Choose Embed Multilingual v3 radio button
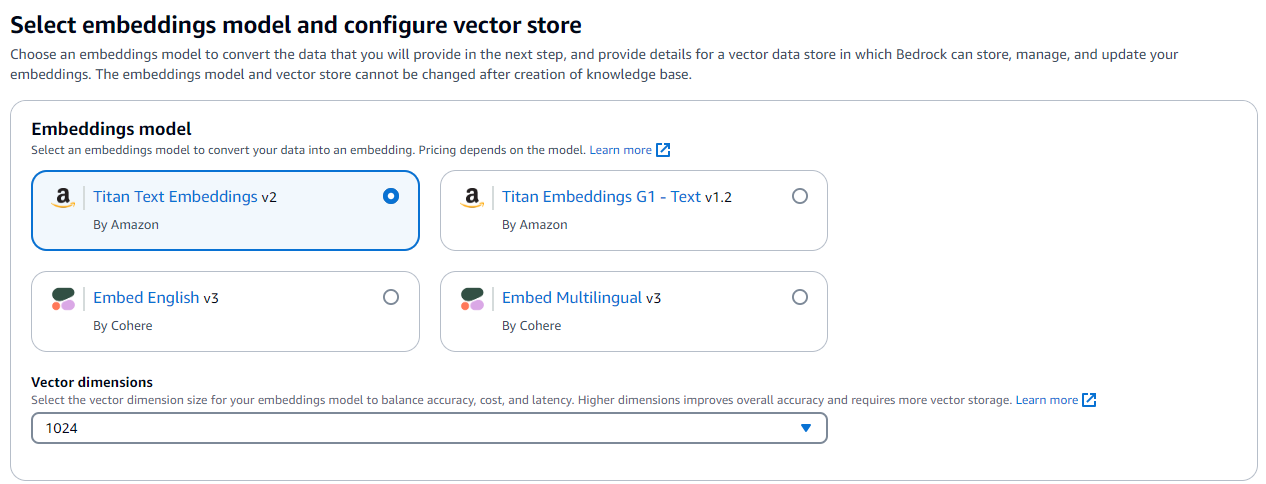Viewport: 1266px width, 484px height. click(800, 297)
